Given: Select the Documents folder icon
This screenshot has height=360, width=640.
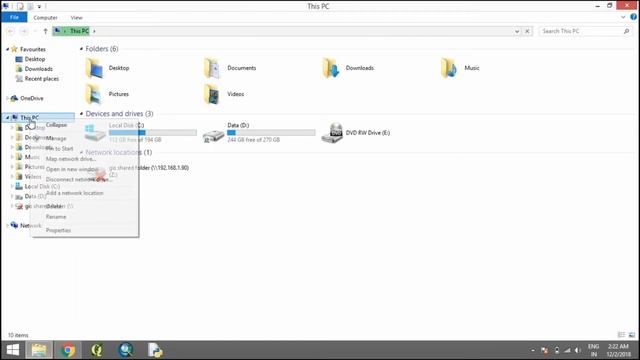Looking at the screenshot, I should click(213, 68).
